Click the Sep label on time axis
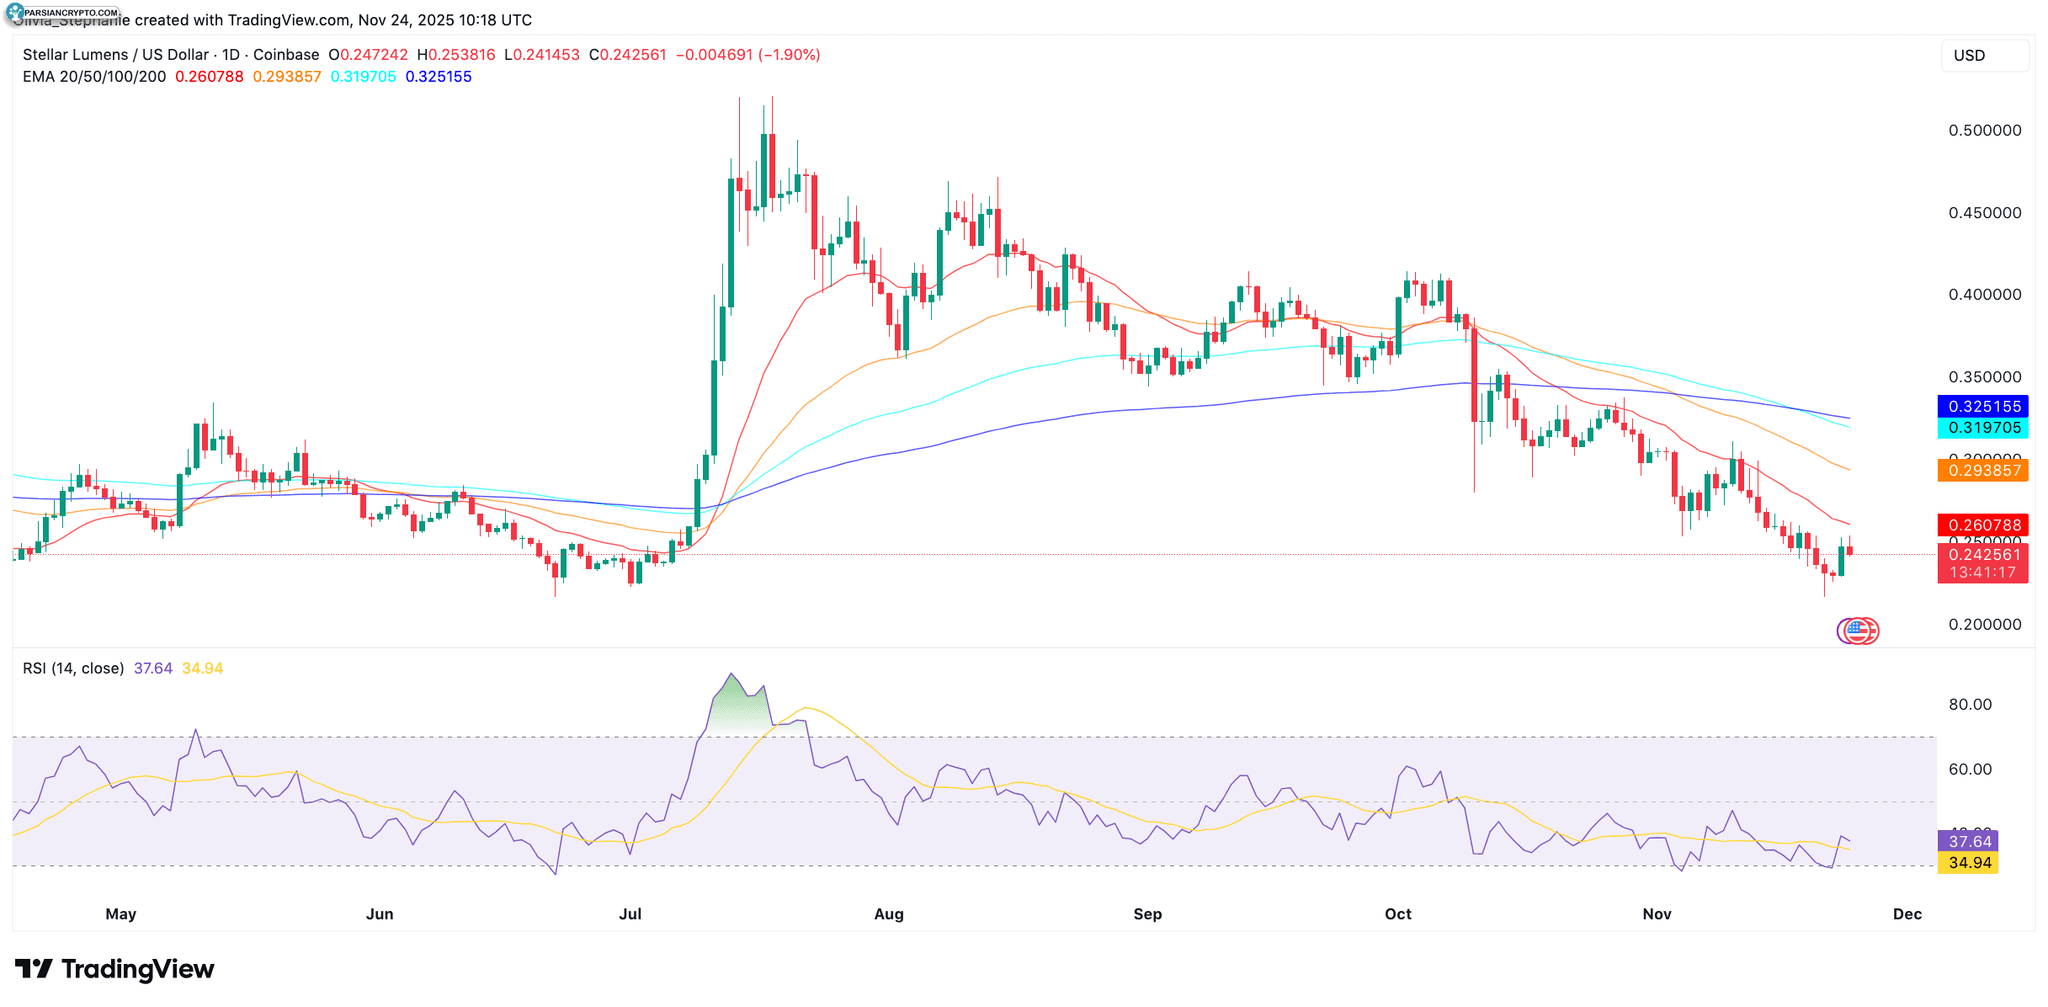 tap(1148, 914)
